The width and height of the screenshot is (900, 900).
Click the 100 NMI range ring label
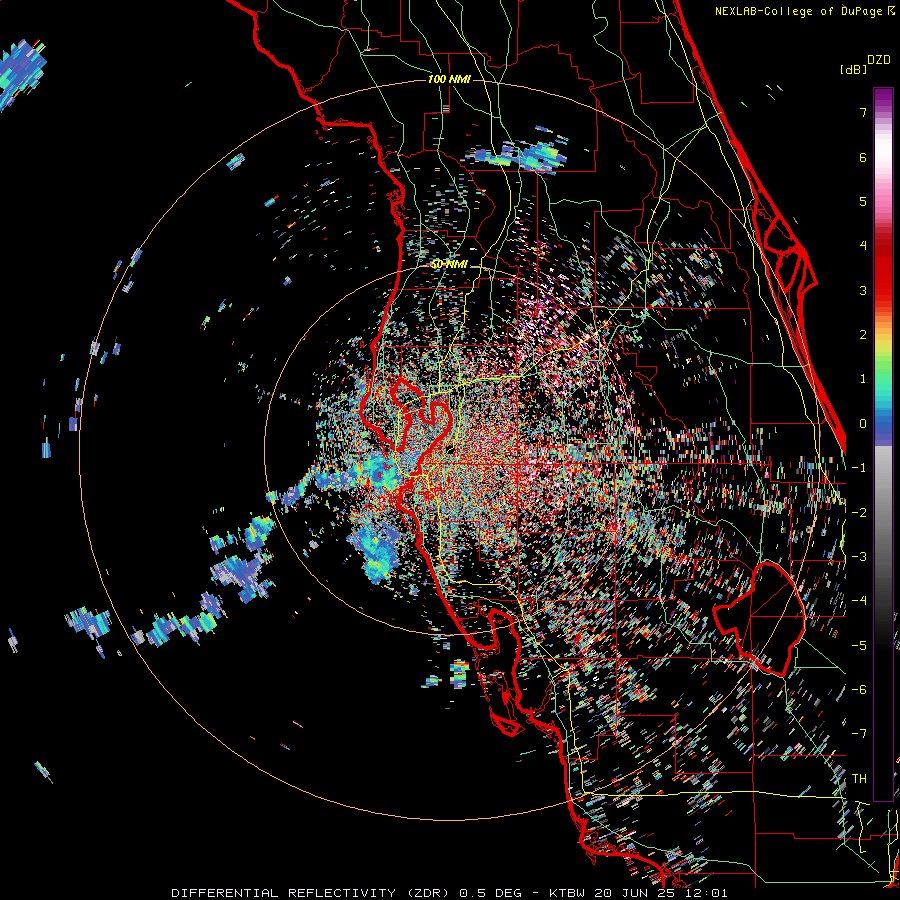(449, 79)
